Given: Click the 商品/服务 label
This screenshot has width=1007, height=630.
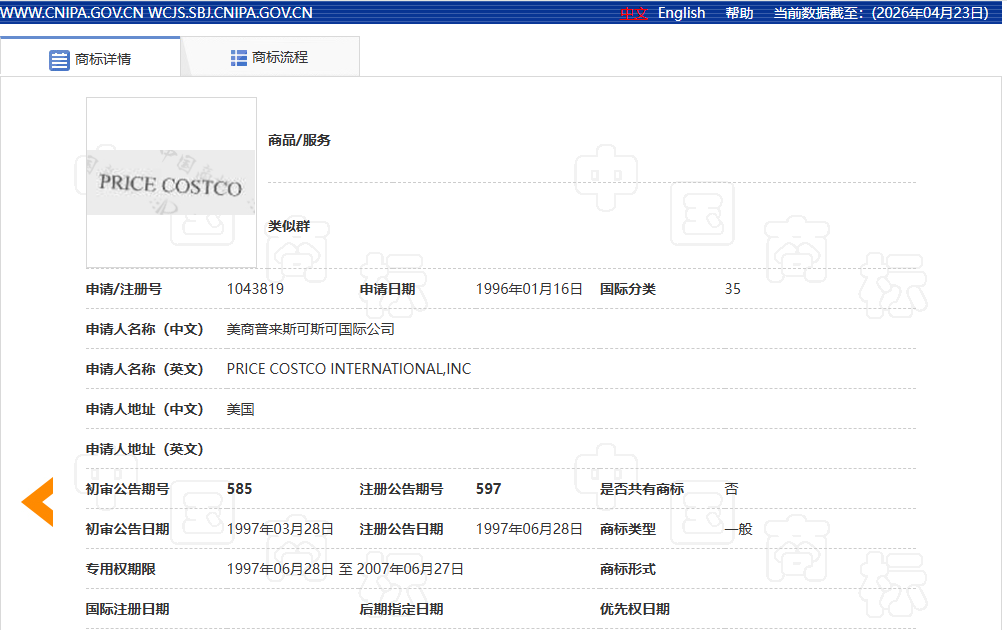Looking at the screenshot, I should point(299,140).
